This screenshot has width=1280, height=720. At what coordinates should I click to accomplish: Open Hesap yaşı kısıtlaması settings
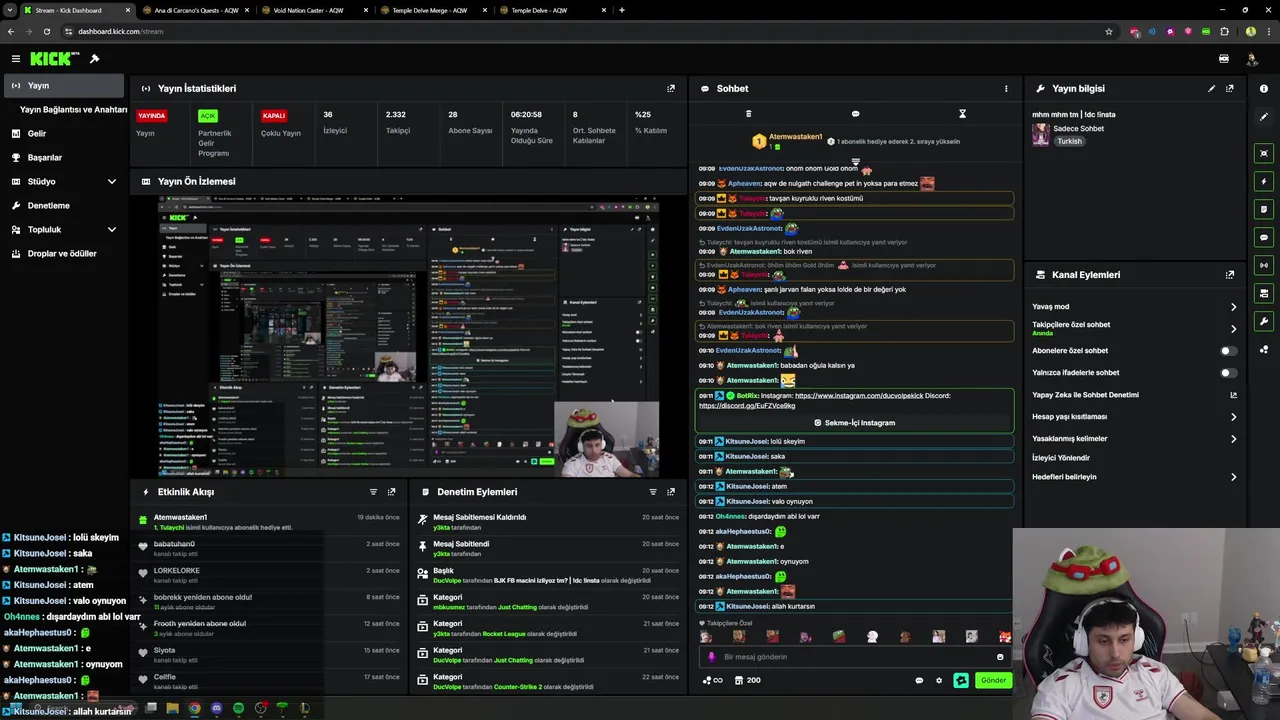pos(1233,417)
